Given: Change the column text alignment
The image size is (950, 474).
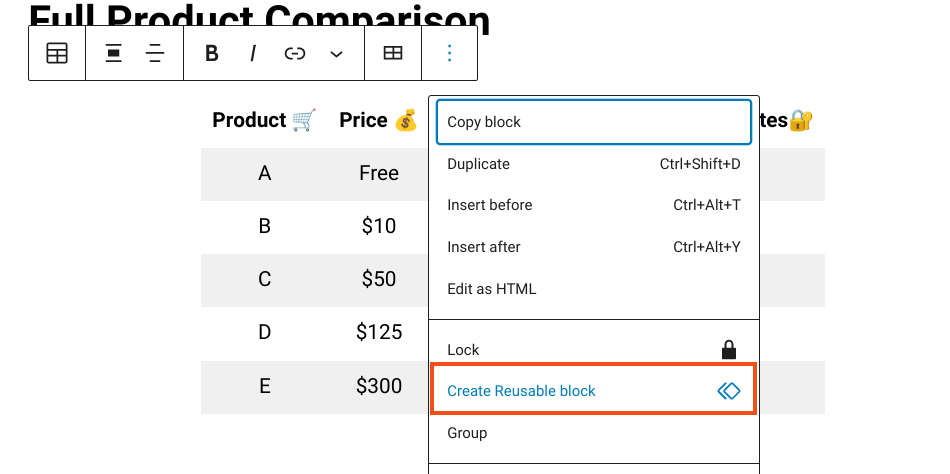Looking at the screenshot, I should 155,53.
